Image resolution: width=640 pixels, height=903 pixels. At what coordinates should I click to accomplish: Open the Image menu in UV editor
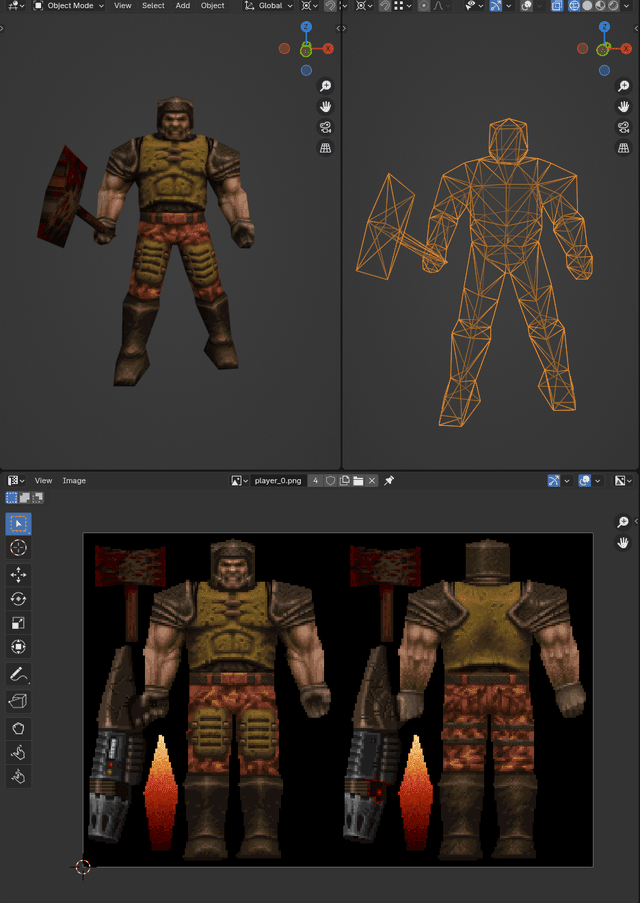(74, 481)
